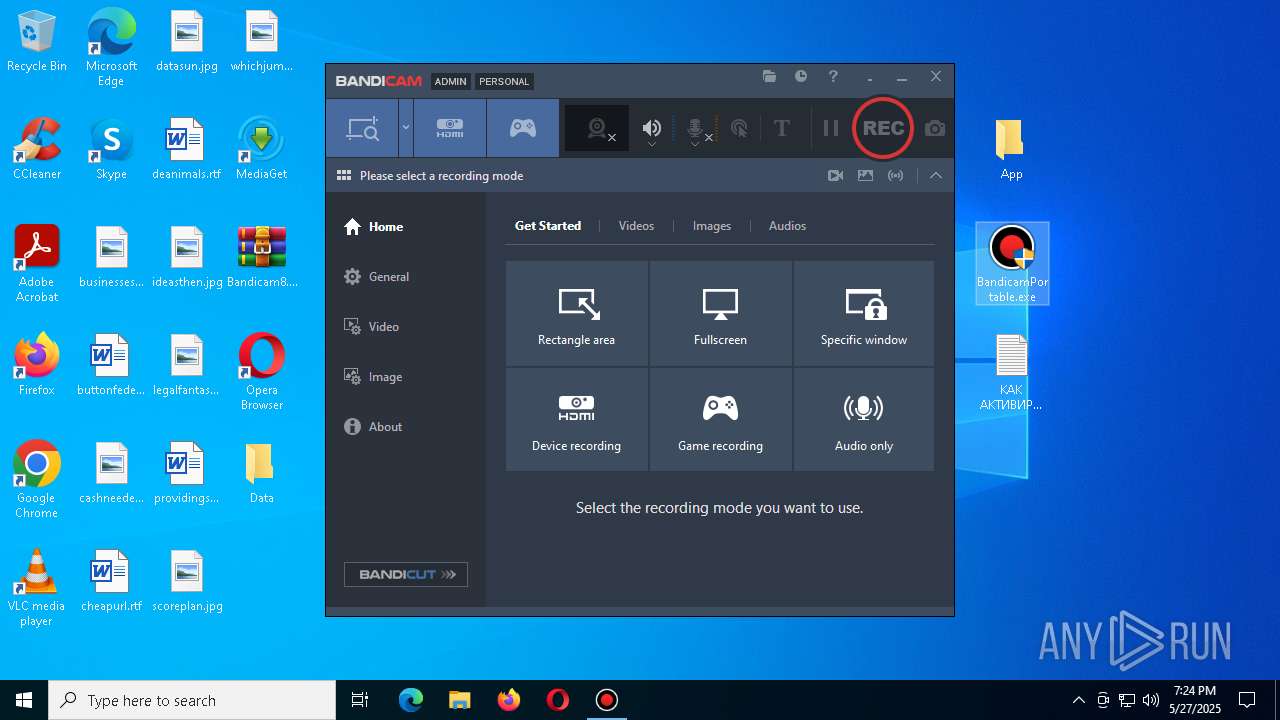Open Video settings in sidebar
Viewport: 1280px width, 720px height.
click(372, 327)
